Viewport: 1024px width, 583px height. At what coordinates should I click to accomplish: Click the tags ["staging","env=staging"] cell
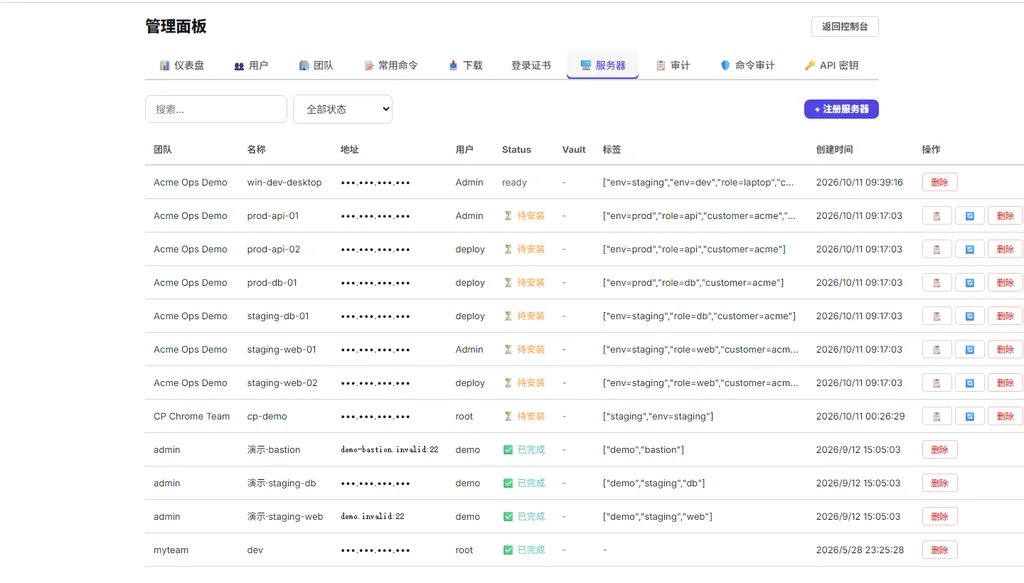pos(658,416)
